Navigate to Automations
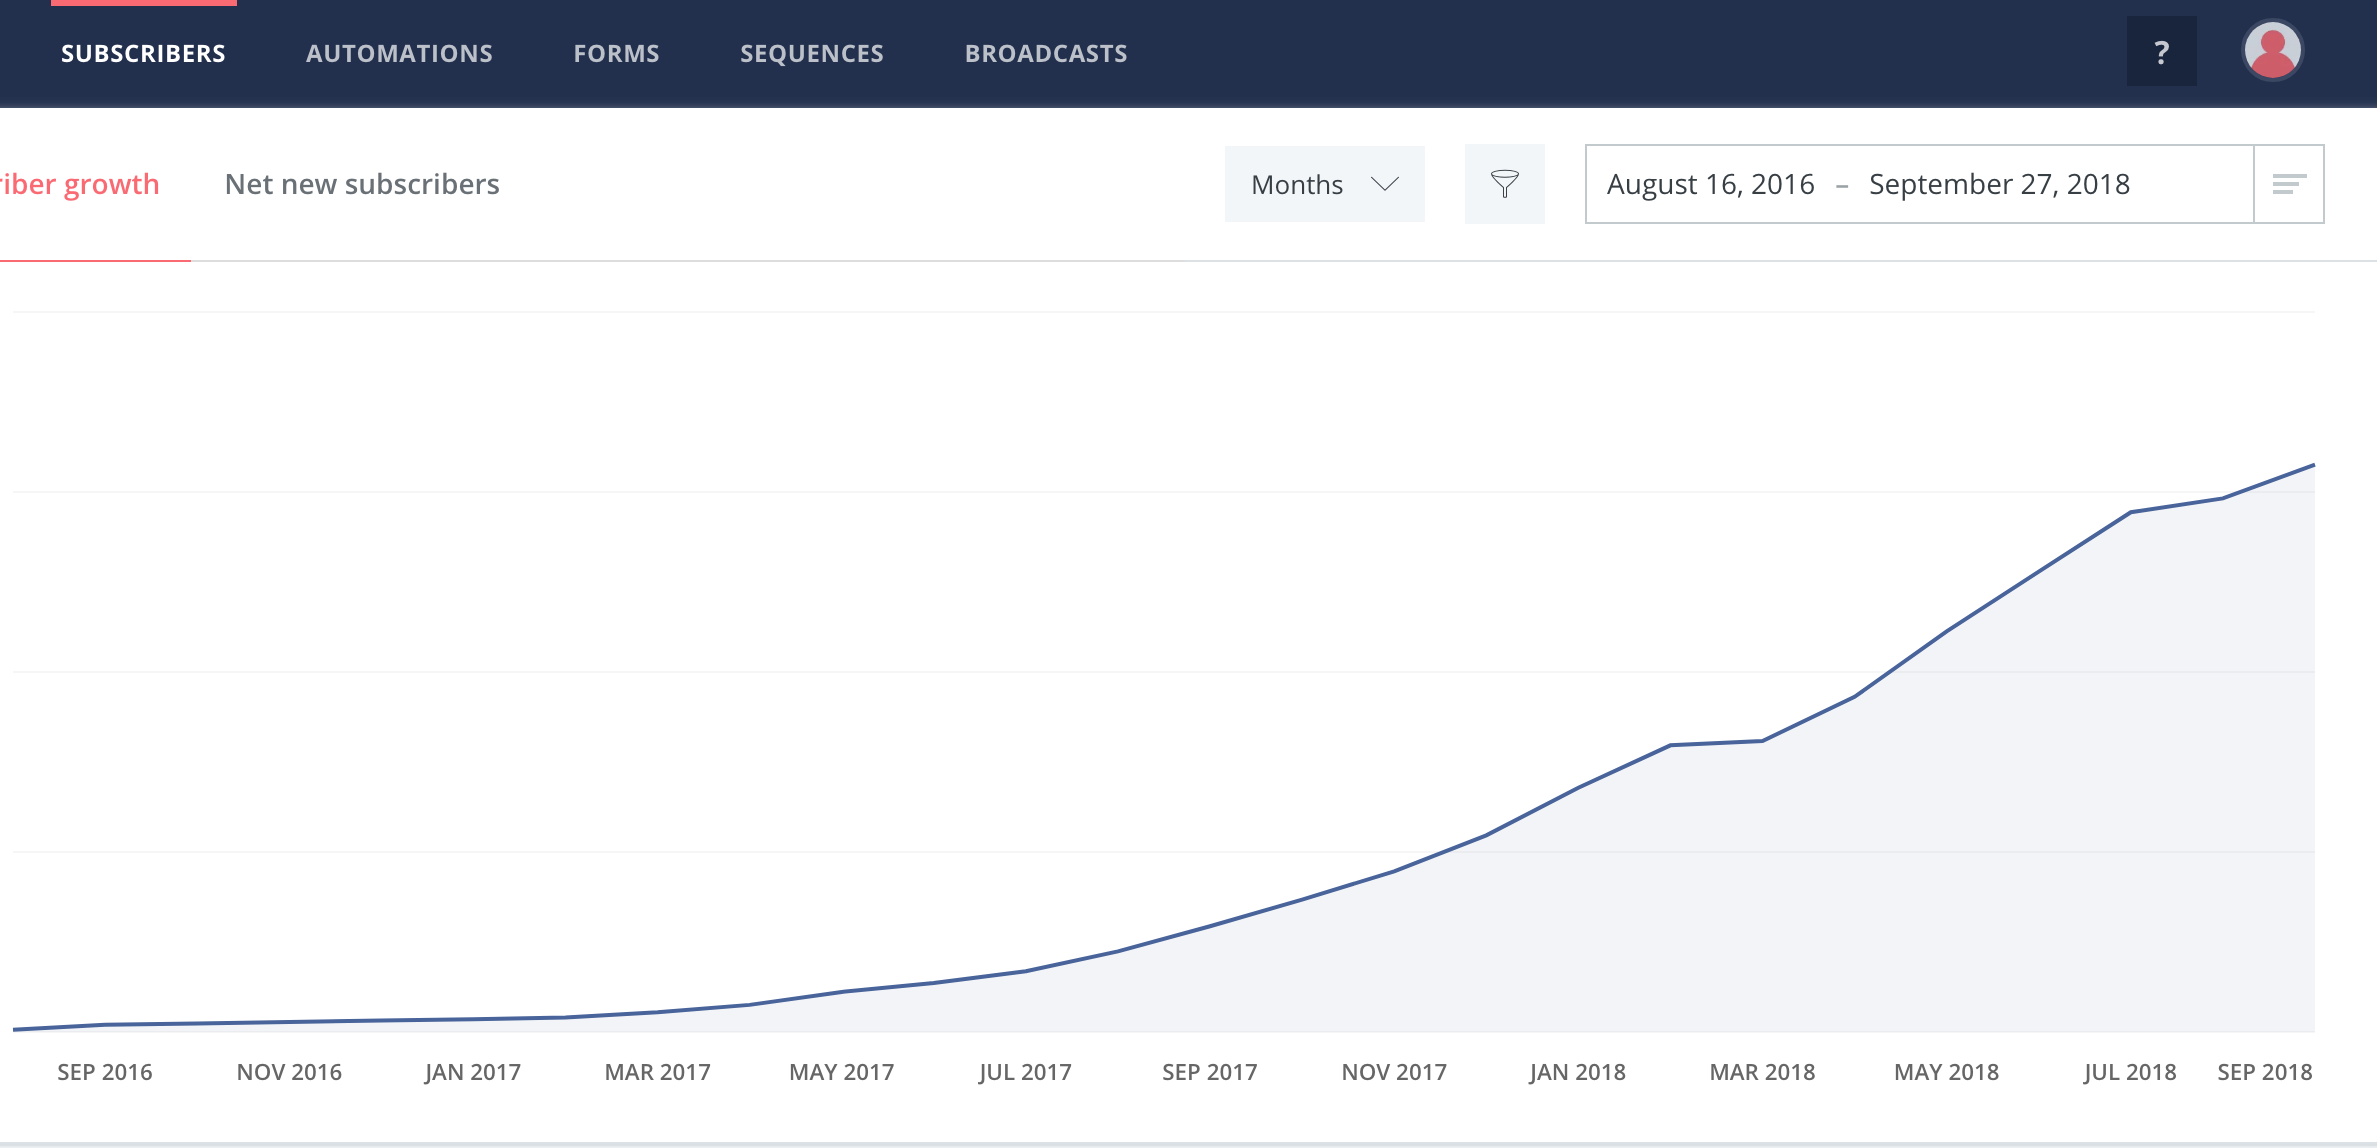Screen dimensions: 2377x1148 (x=399, y=53)
